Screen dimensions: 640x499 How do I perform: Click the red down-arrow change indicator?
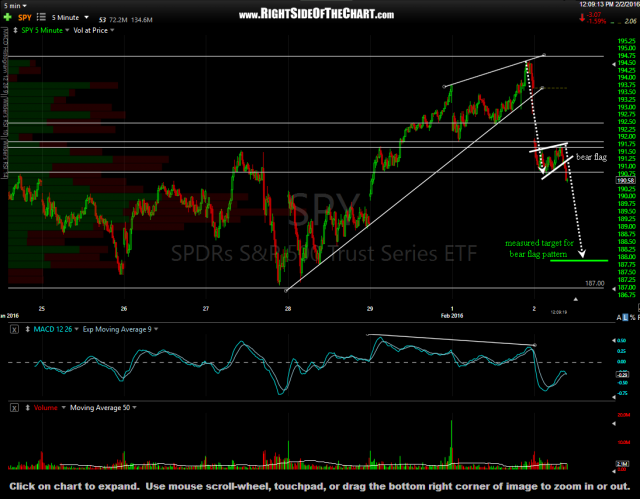(582, 18)
